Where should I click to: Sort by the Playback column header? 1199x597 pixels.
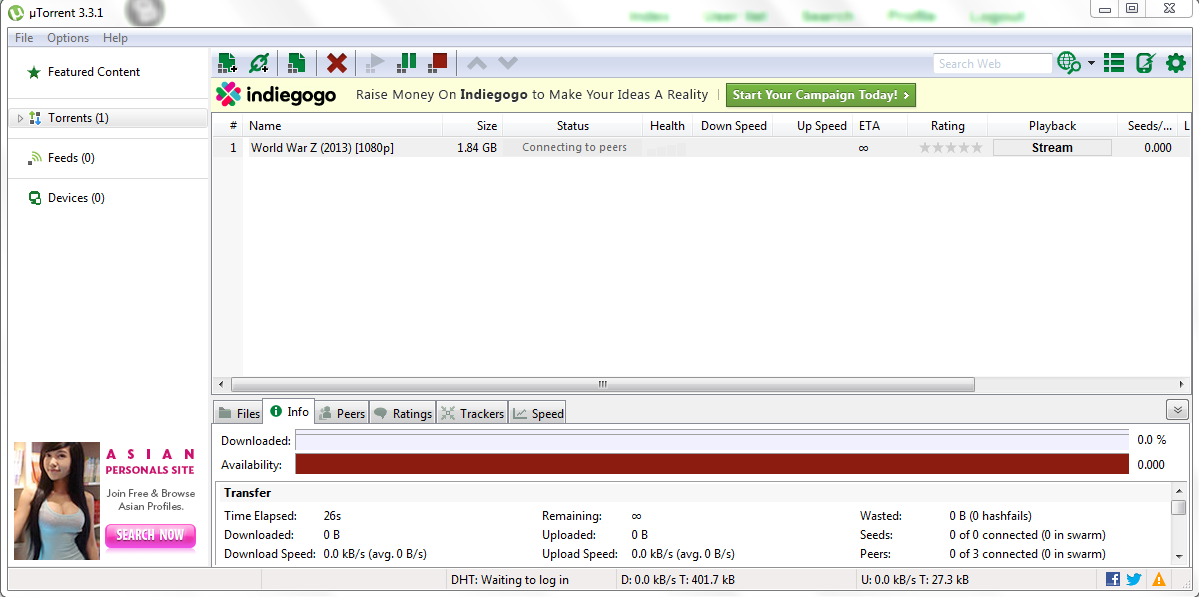[1052, 126]
